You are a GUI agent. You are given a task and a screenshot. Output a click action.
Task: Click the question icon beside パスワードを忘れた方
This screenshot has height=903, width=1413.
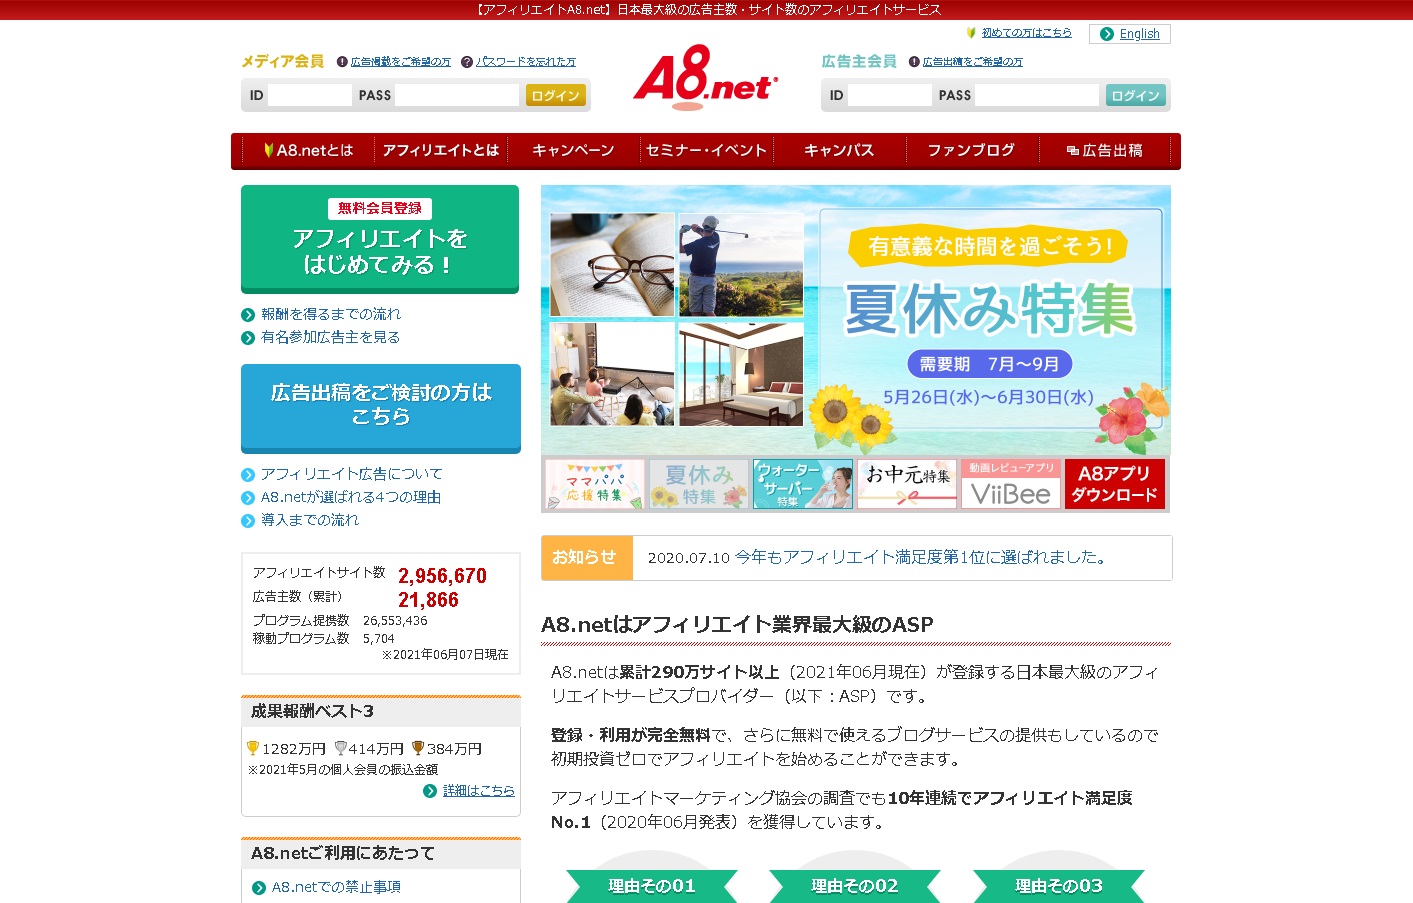click(467, 62)
